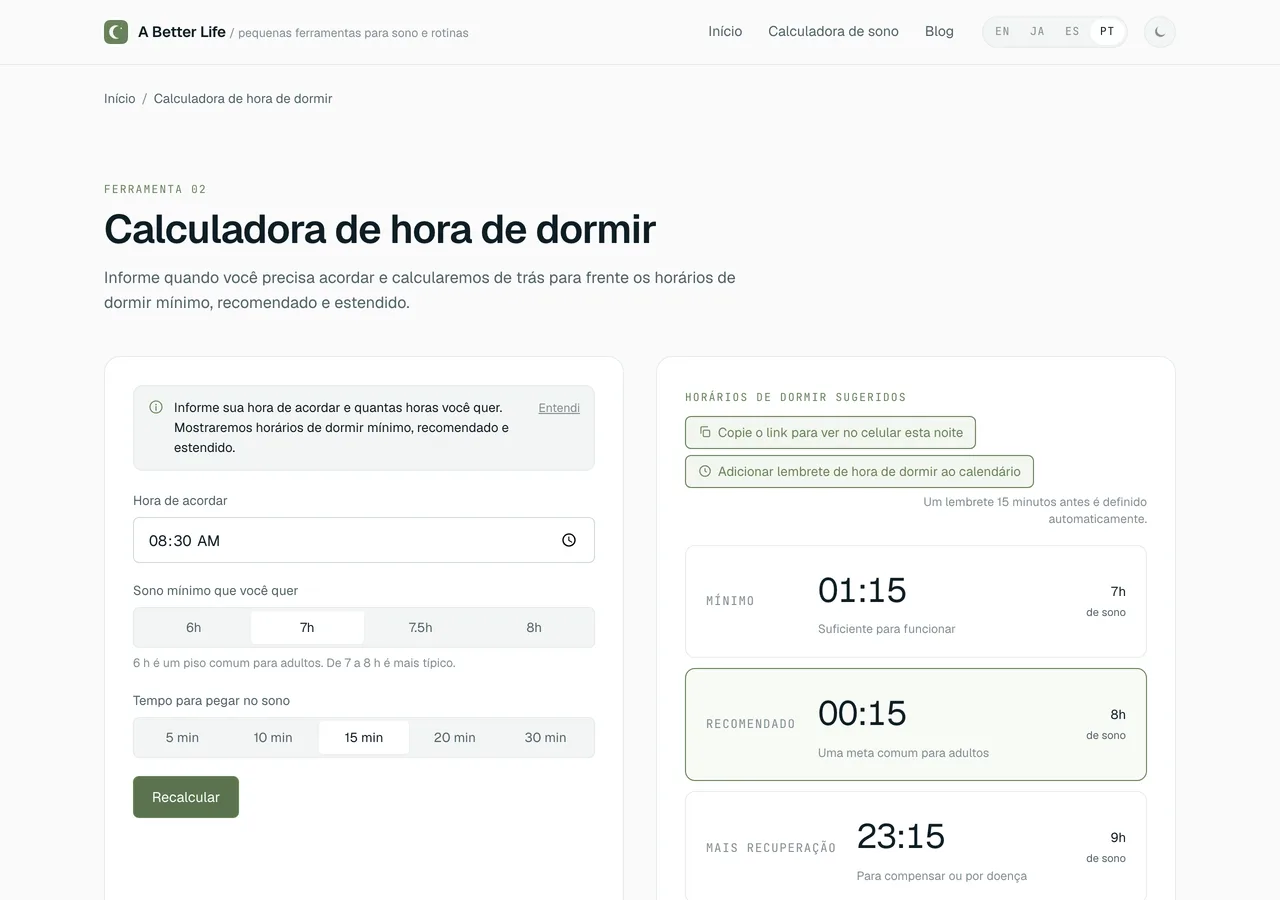Click the copy icon on the link button

tap(705, 432)
